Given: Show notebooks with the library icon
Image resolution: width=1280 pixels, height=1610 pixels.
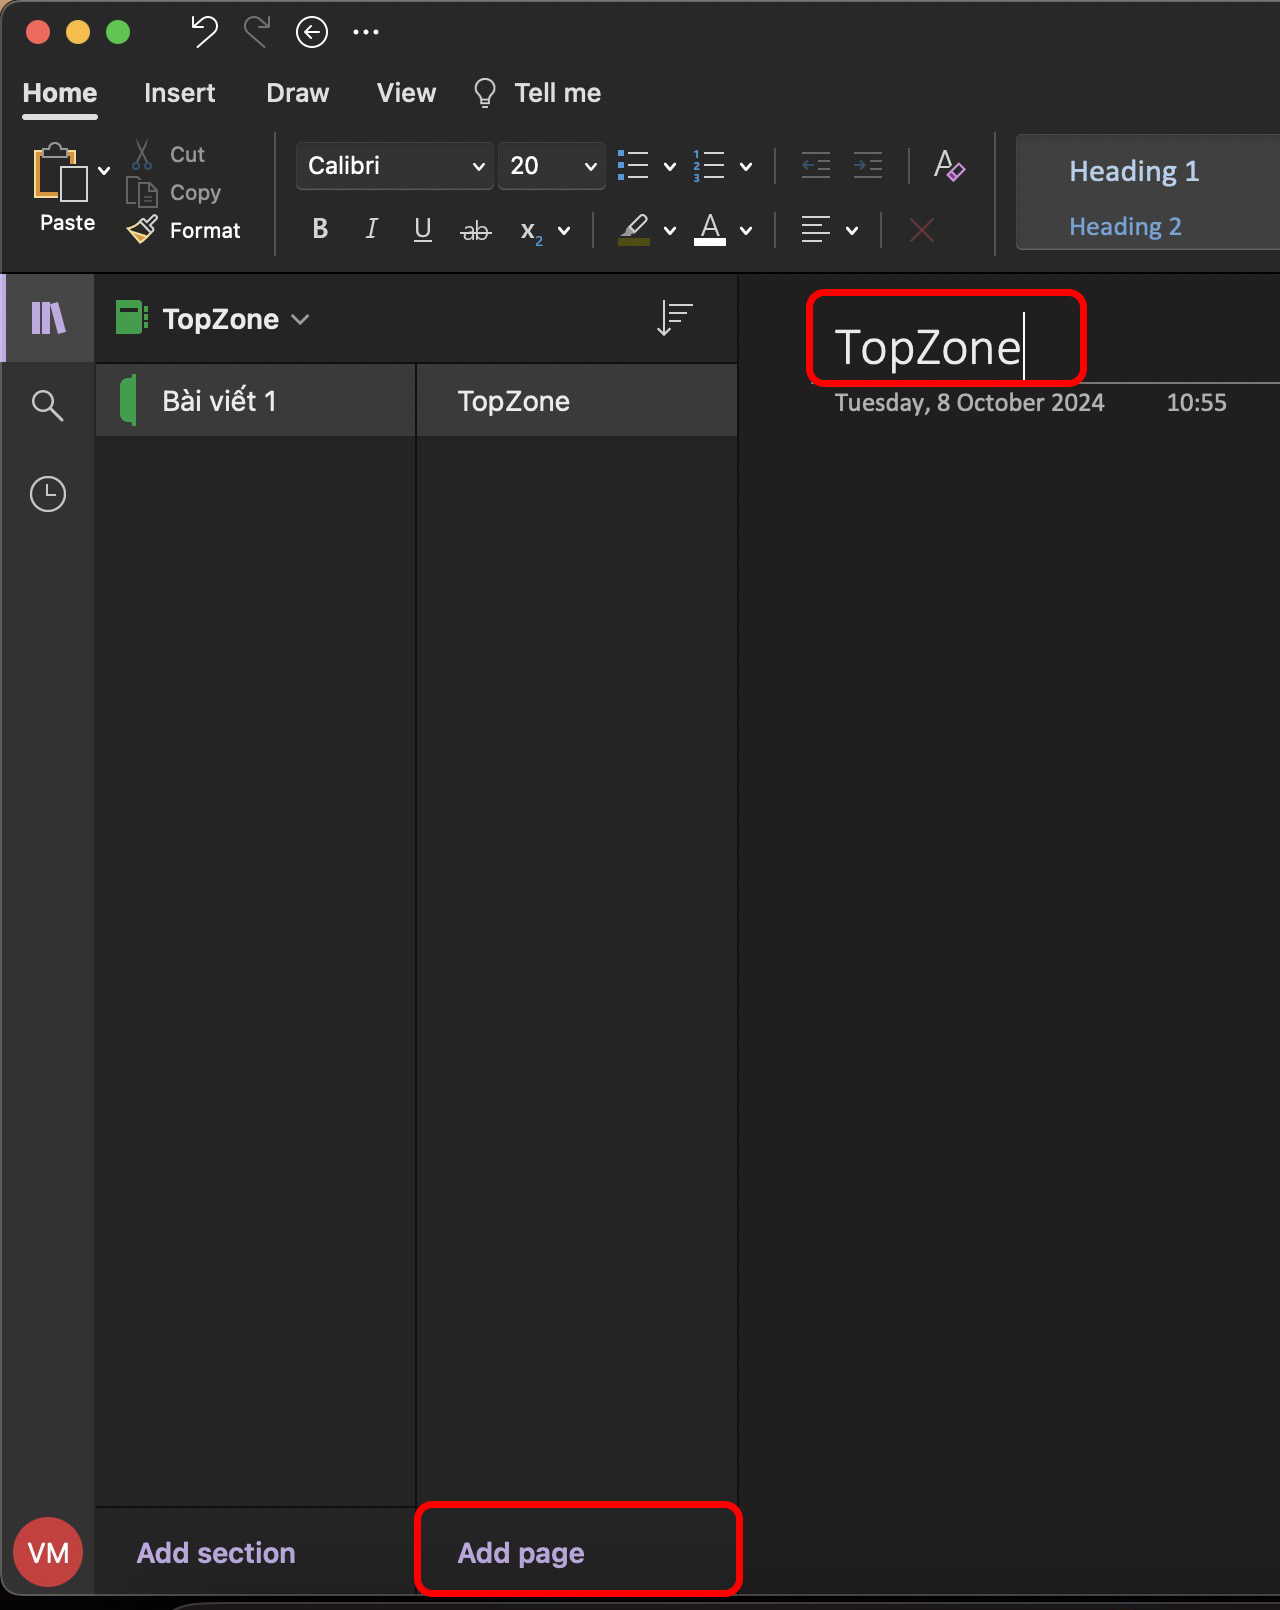Looking at the screenshot, I should coord(48,318).
